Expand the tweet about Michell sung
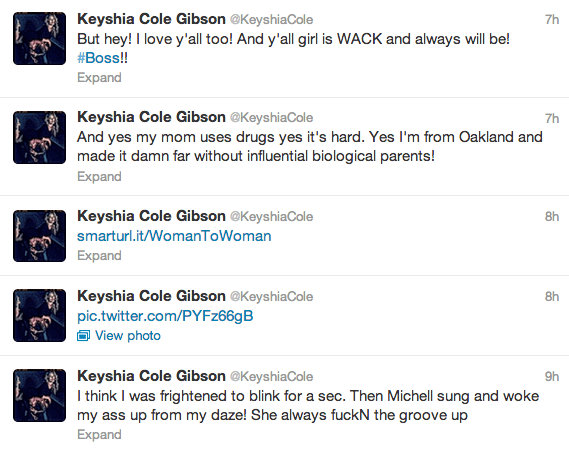This screenshot has width=569, height=454. point(99,434)
